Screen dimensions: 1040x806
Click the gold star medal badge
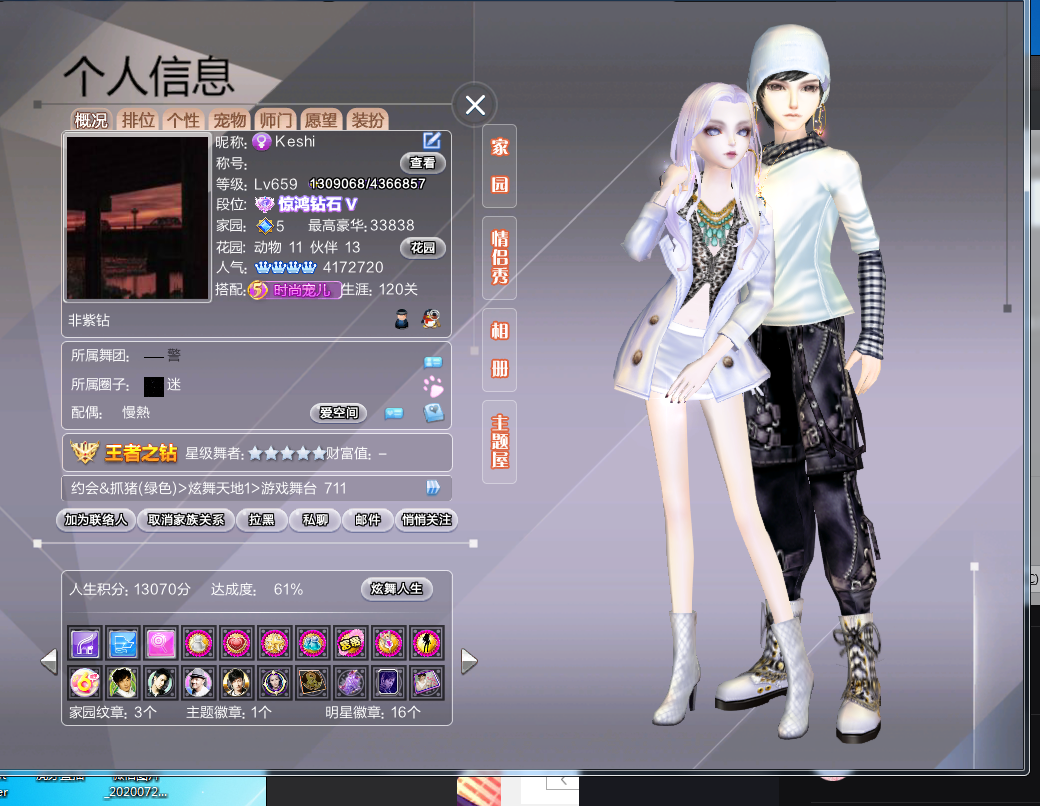pyautogui.click(x=275, y=643)
